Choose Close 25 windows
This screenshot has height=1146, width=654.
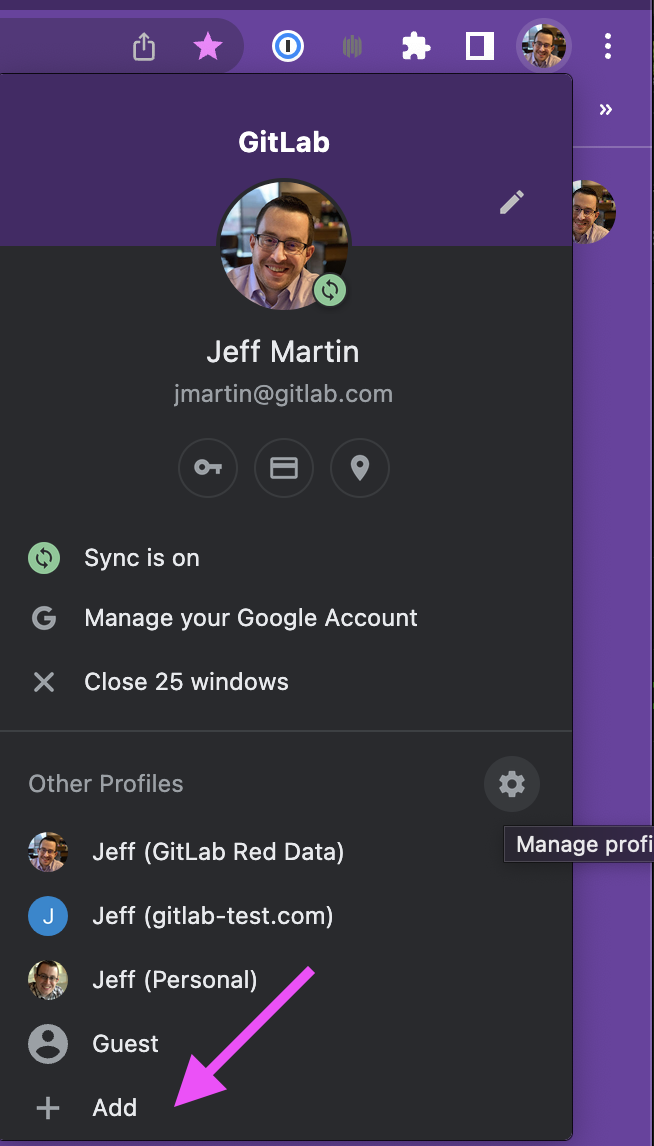click(x=186, y=682)
